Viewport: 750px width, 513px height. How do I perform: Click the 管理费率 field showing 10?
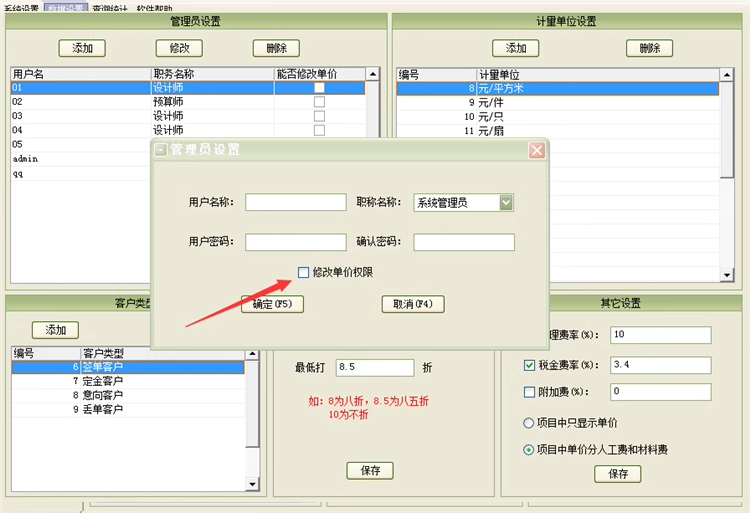click(x=661, y=335)
